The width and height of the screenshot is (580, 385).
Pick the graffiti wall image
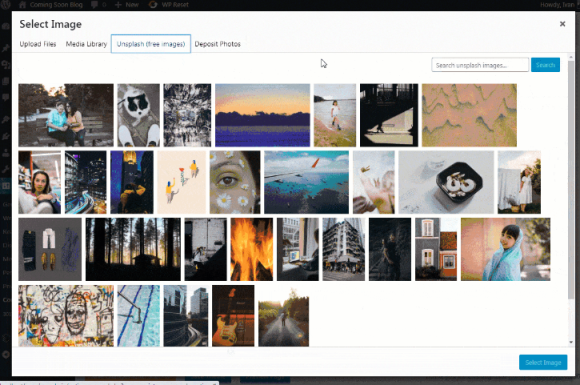tap(66, 315)
